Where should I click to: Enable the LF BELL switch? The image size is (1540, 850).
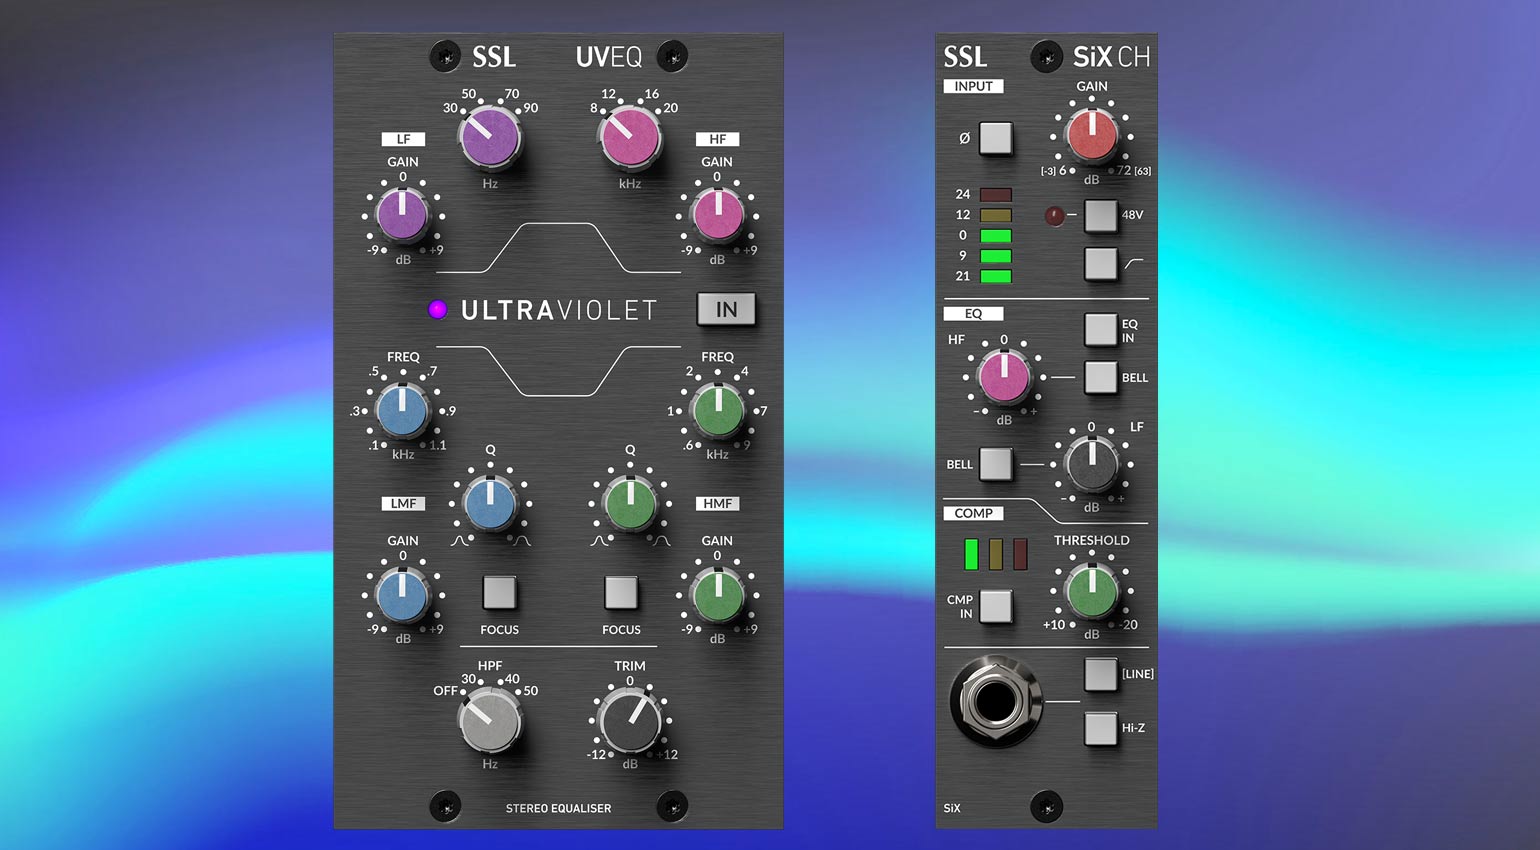[x=995, y=464]
